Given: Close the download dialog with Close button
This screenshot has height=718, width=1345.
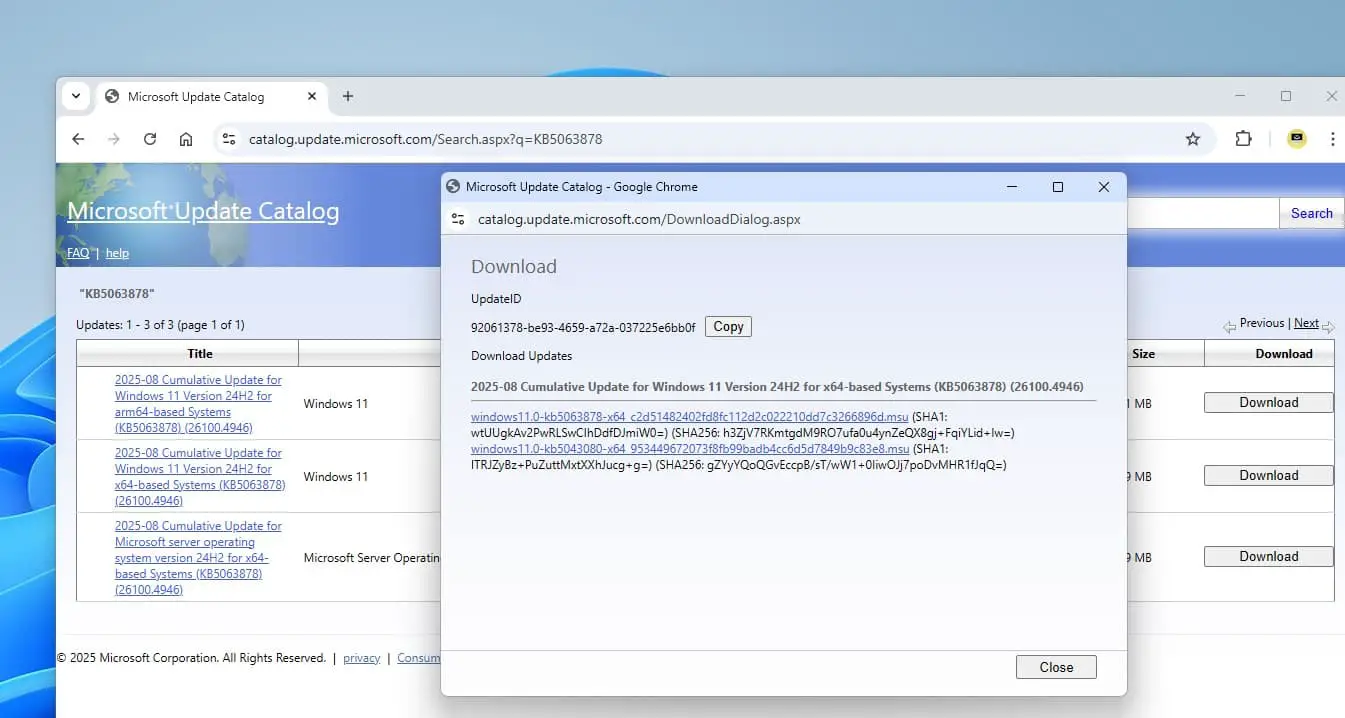Looking at the screenshot, I should (1056, 667).
